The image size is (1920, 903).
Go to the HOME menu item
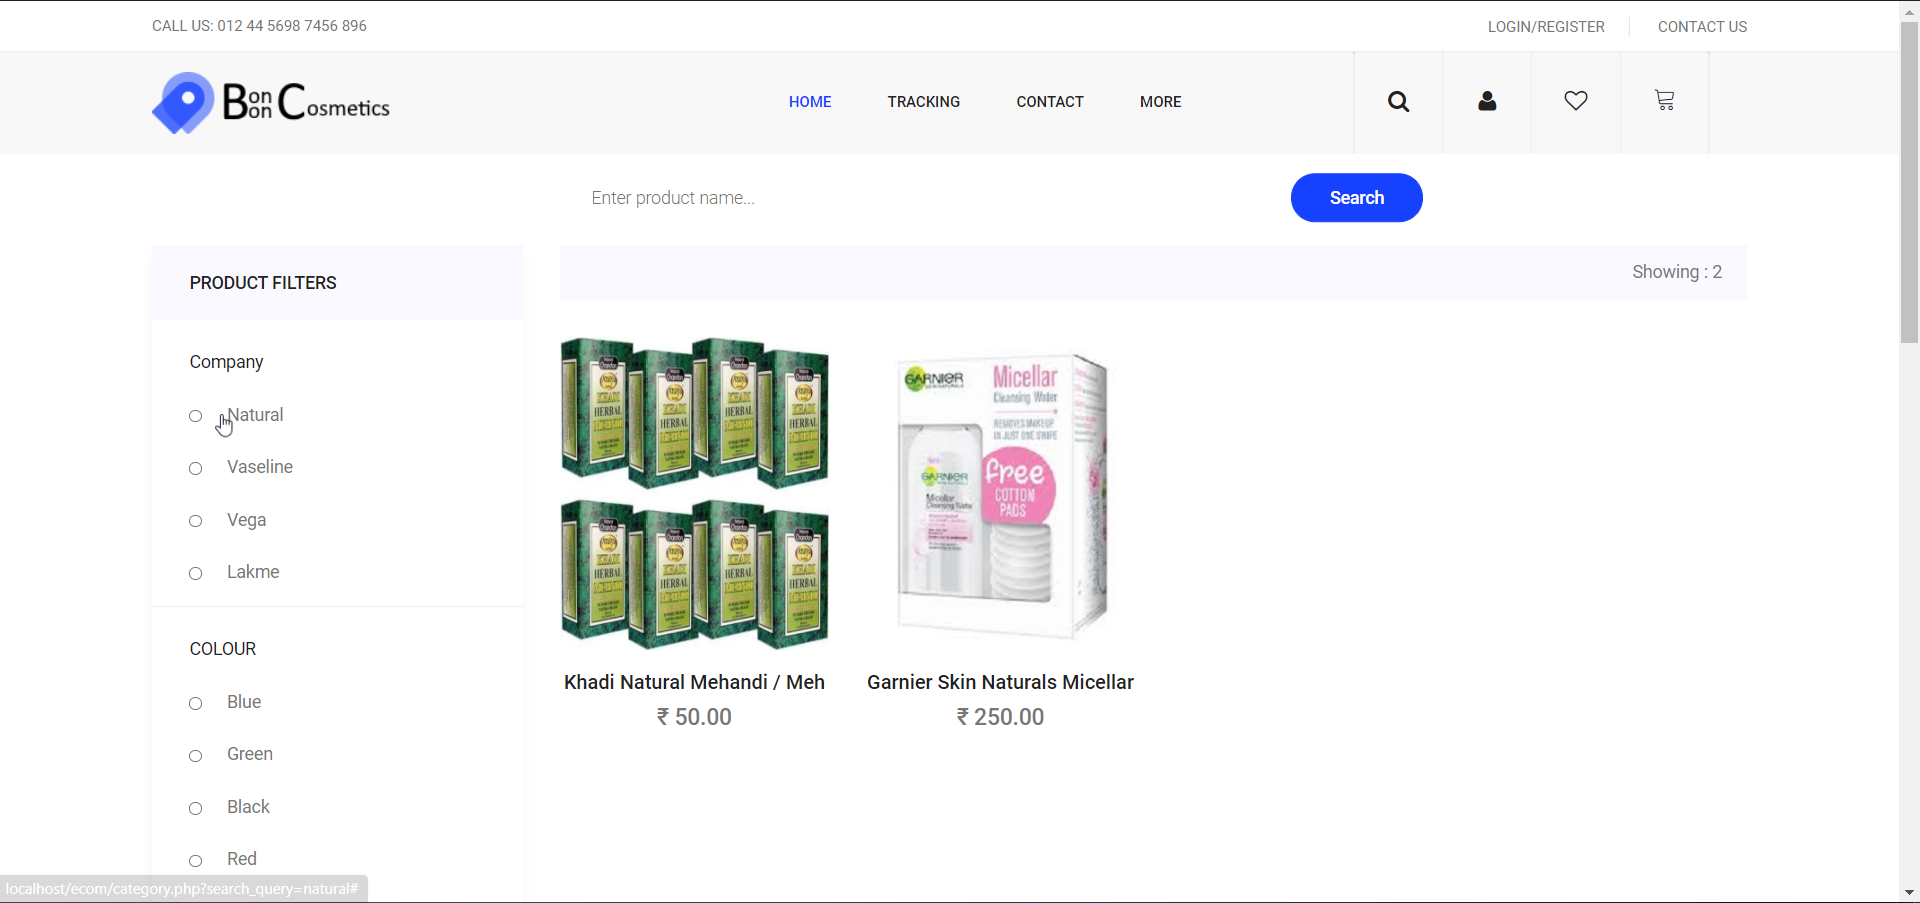coord(810,102)
